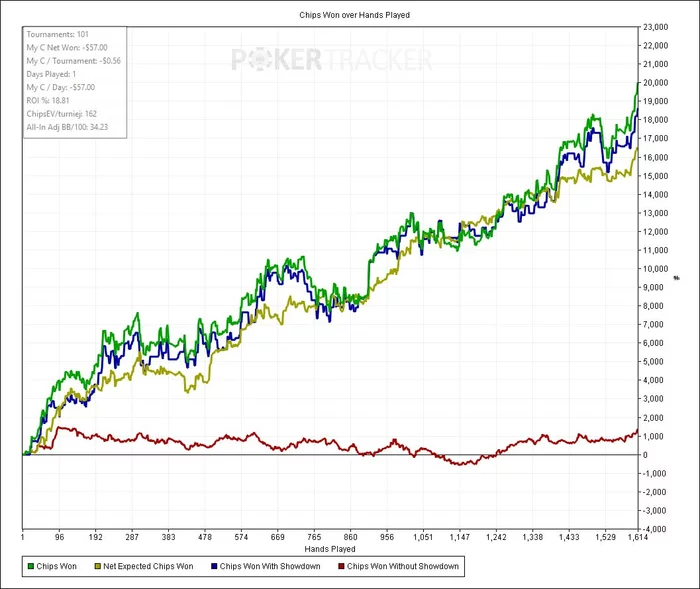The width and height of the screenshot is (700, 589).
Task: Select the 'Chips Won With Showdown' legend label
Action: [270, 566]
